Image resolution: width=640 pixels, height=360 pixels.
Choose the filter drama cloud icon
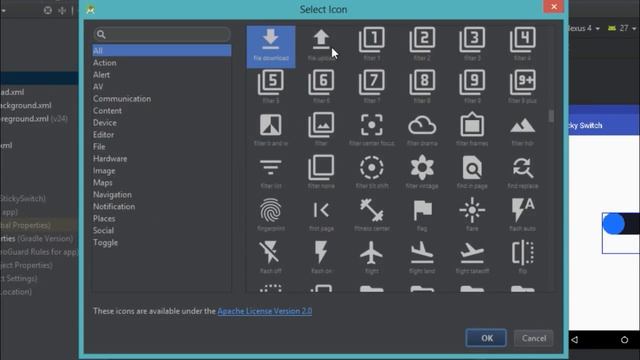422,125
